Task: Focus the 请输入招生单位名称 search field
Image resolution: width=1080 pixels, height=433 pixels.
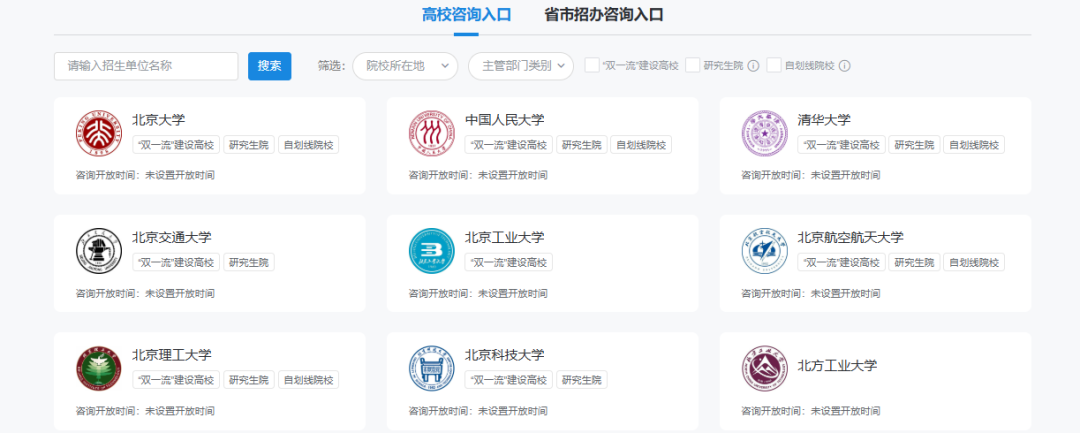Action: pyautogui.click(x=146, y=66)
